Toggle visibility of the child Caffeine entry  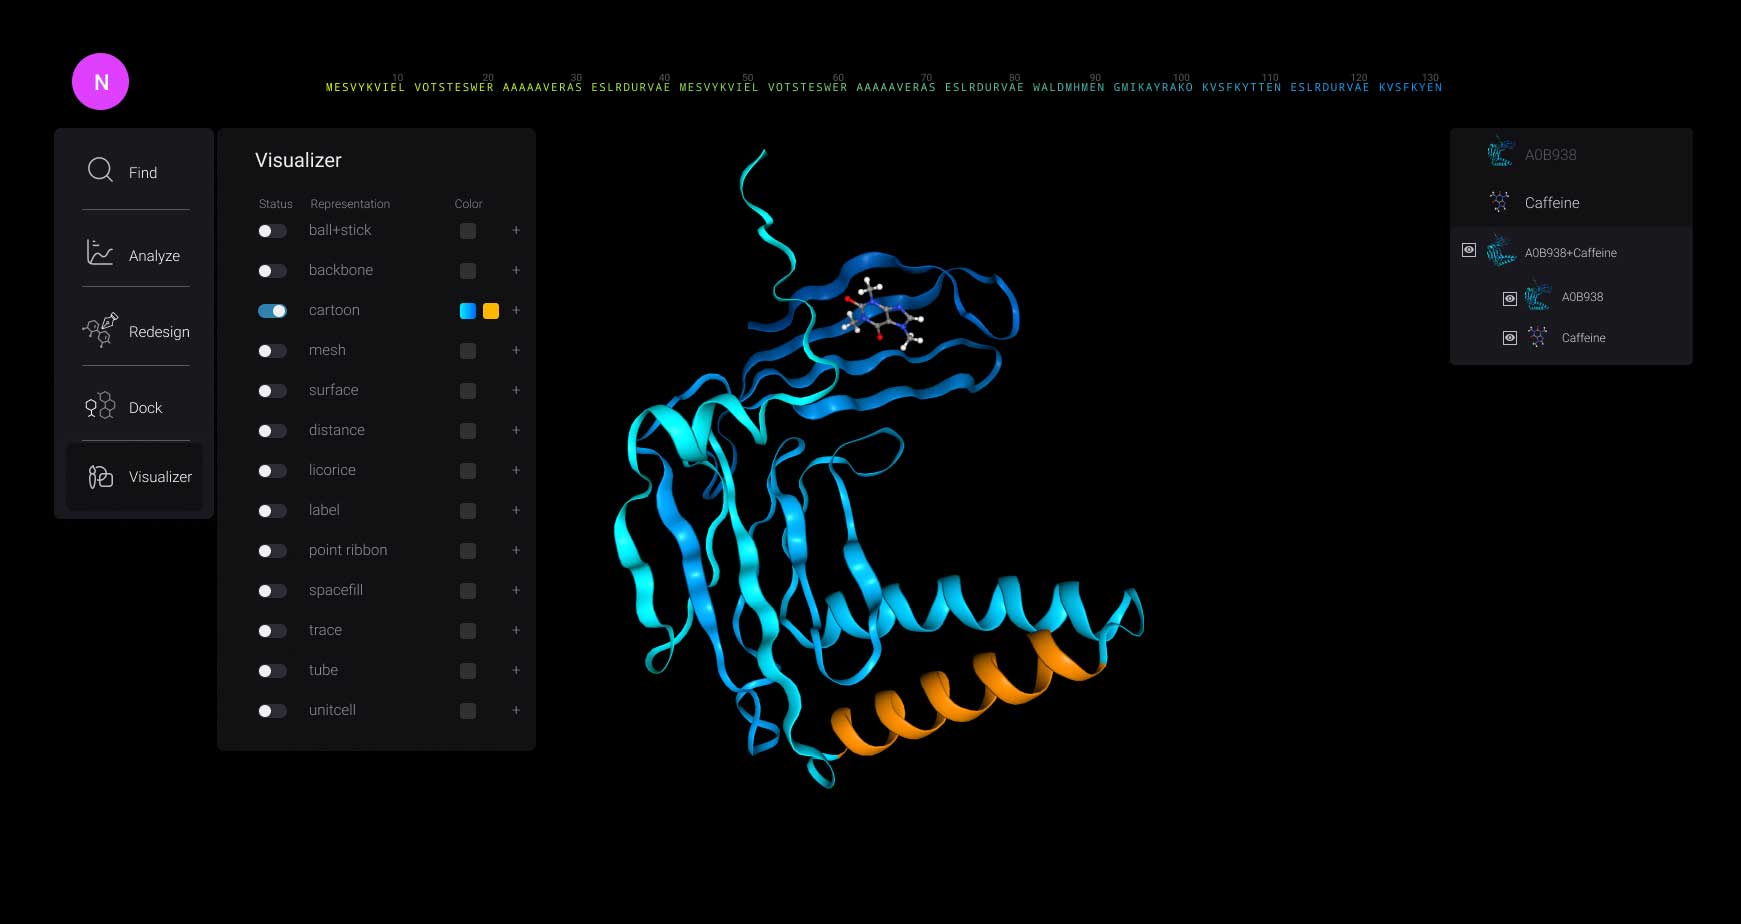pyautogui.click(x=1510, y=338)
